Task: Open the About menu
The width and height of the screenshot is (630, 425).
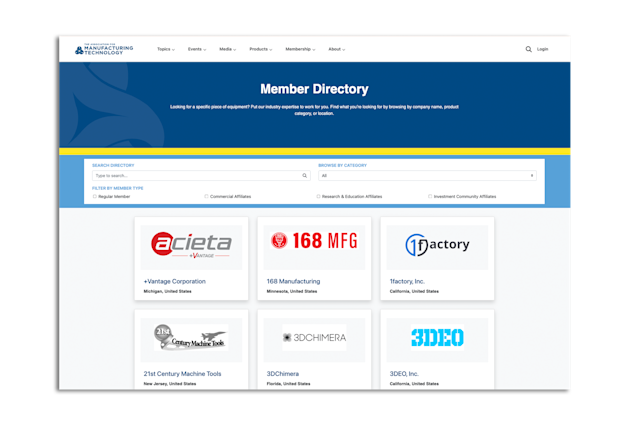Action: [337, 49]
